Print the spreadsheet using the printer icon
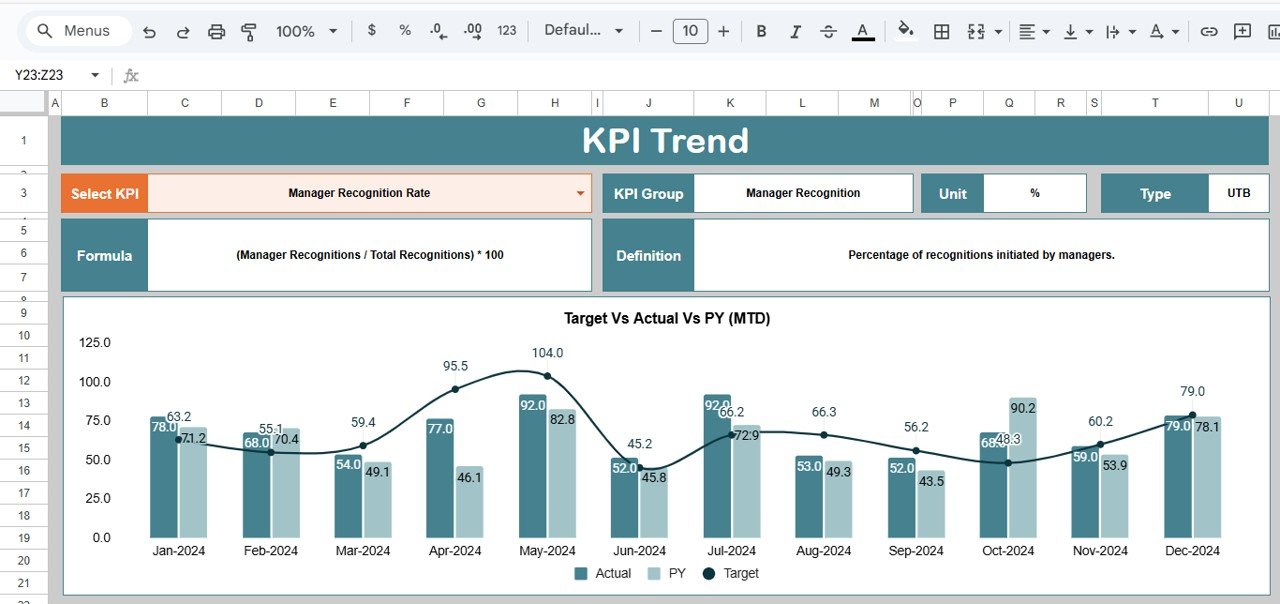Screen dimensions: 1280x604 pos(216,32)
